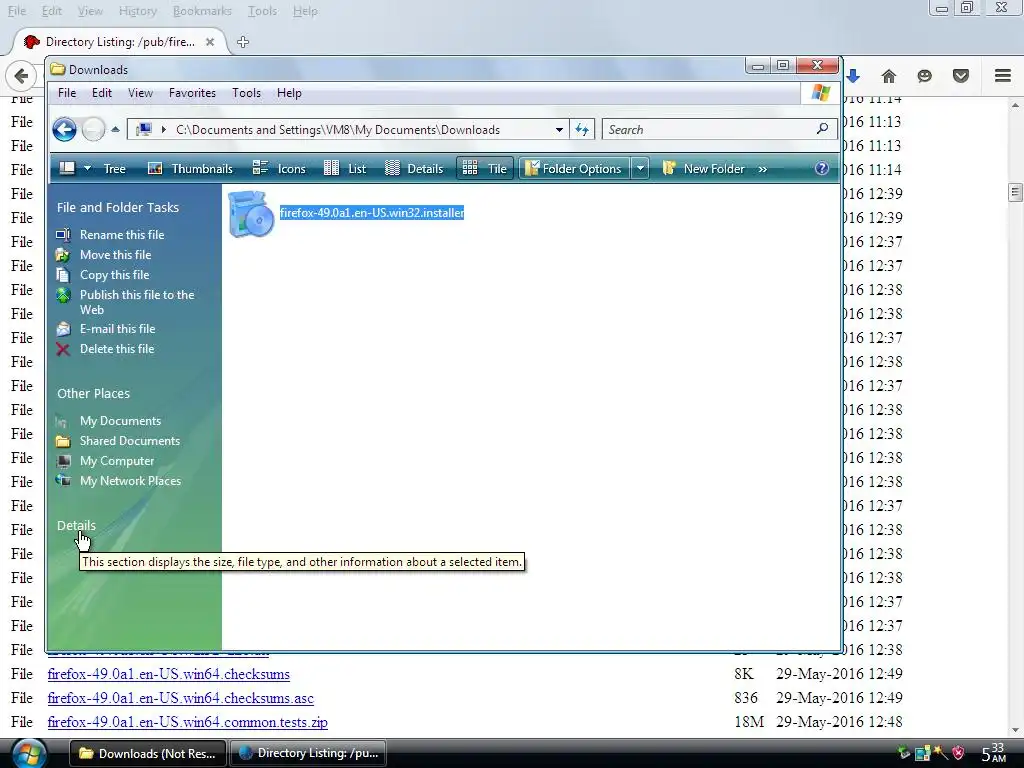Expand the Folder Options dropdown arrow

(640, 168)
